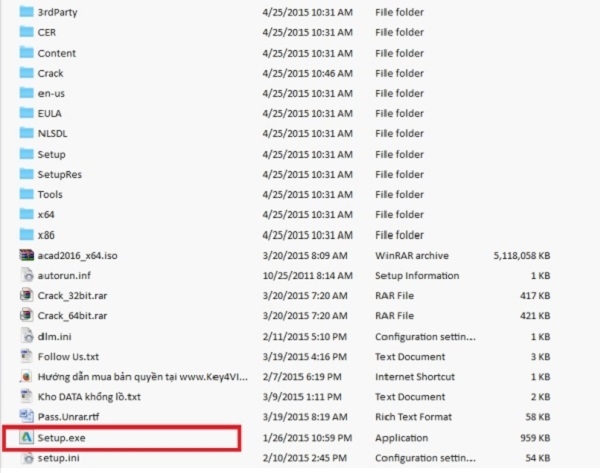
Task: Select the 959 KB size value
Action: pyautogui.click(x=535, y=438)
